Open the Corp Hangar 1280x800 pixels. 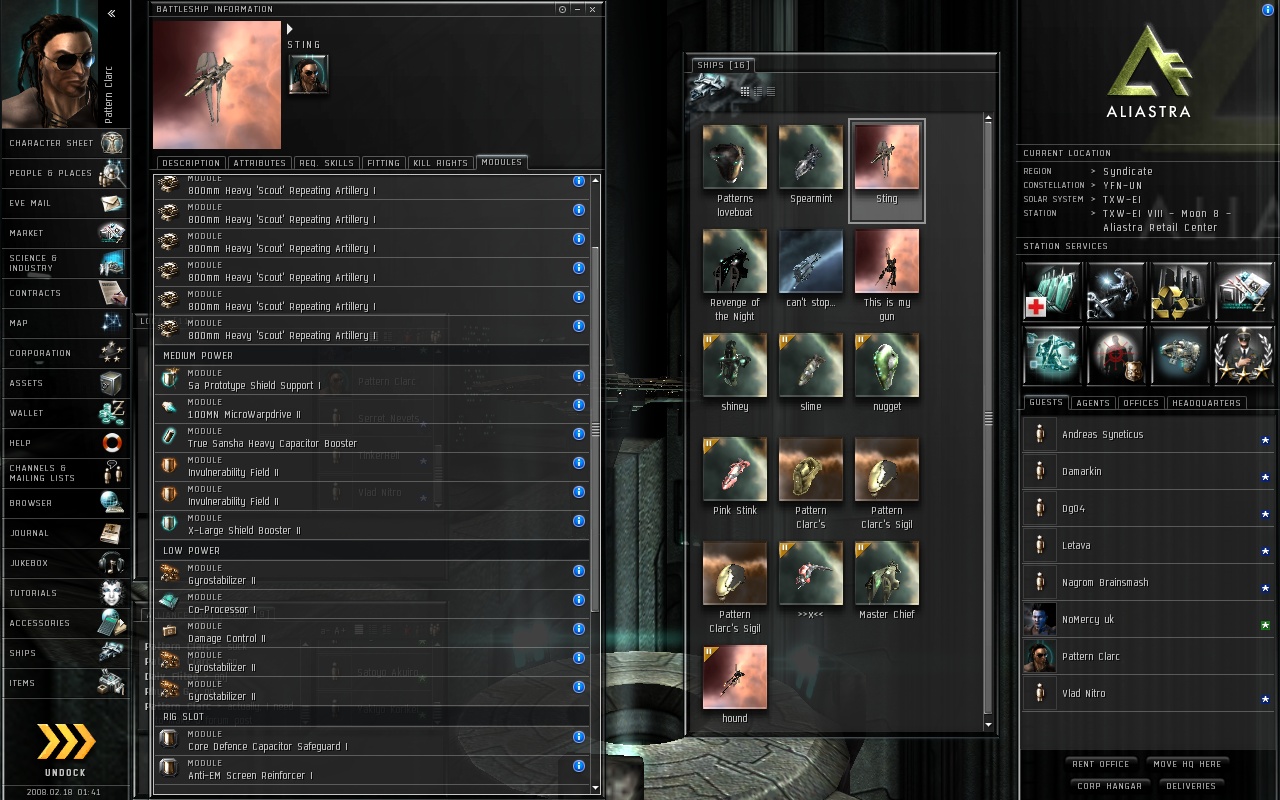tap(1109, 786)
